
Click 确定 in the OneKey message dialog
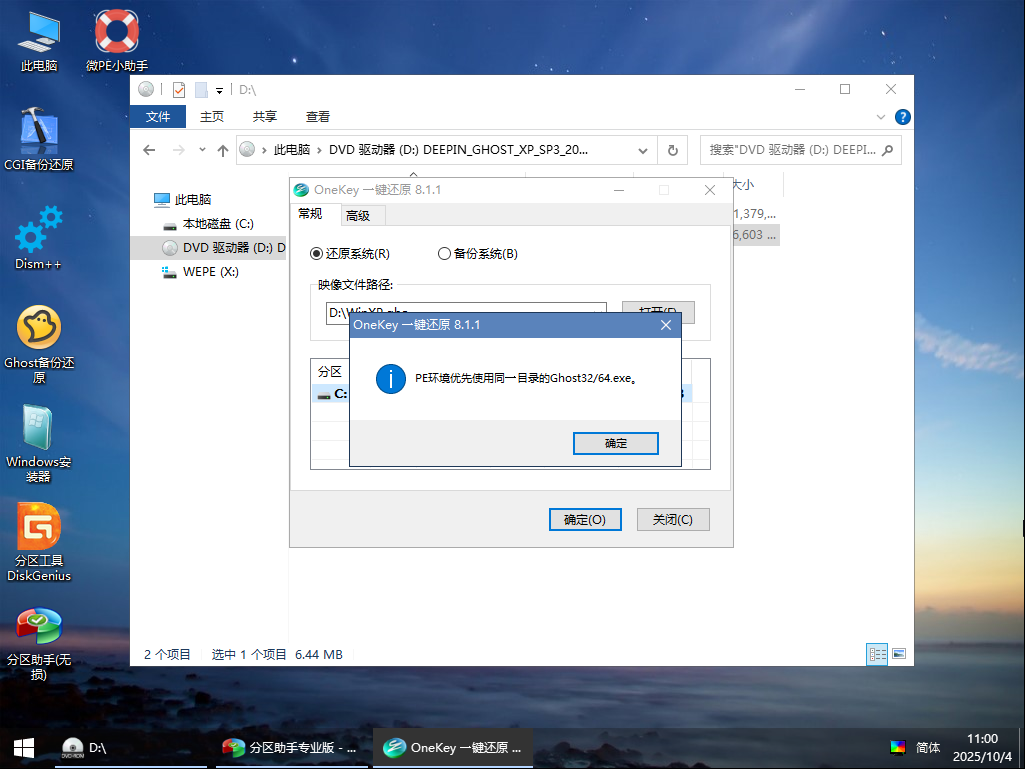615,443
